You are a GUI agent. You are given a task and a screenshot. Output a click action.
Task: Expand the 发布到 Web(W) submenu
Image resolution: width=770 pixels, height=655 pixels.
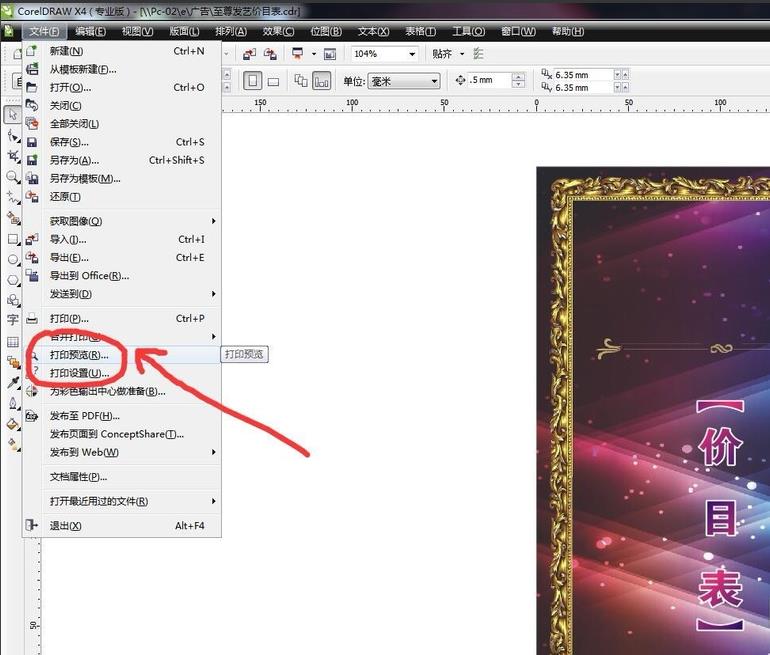122,452
